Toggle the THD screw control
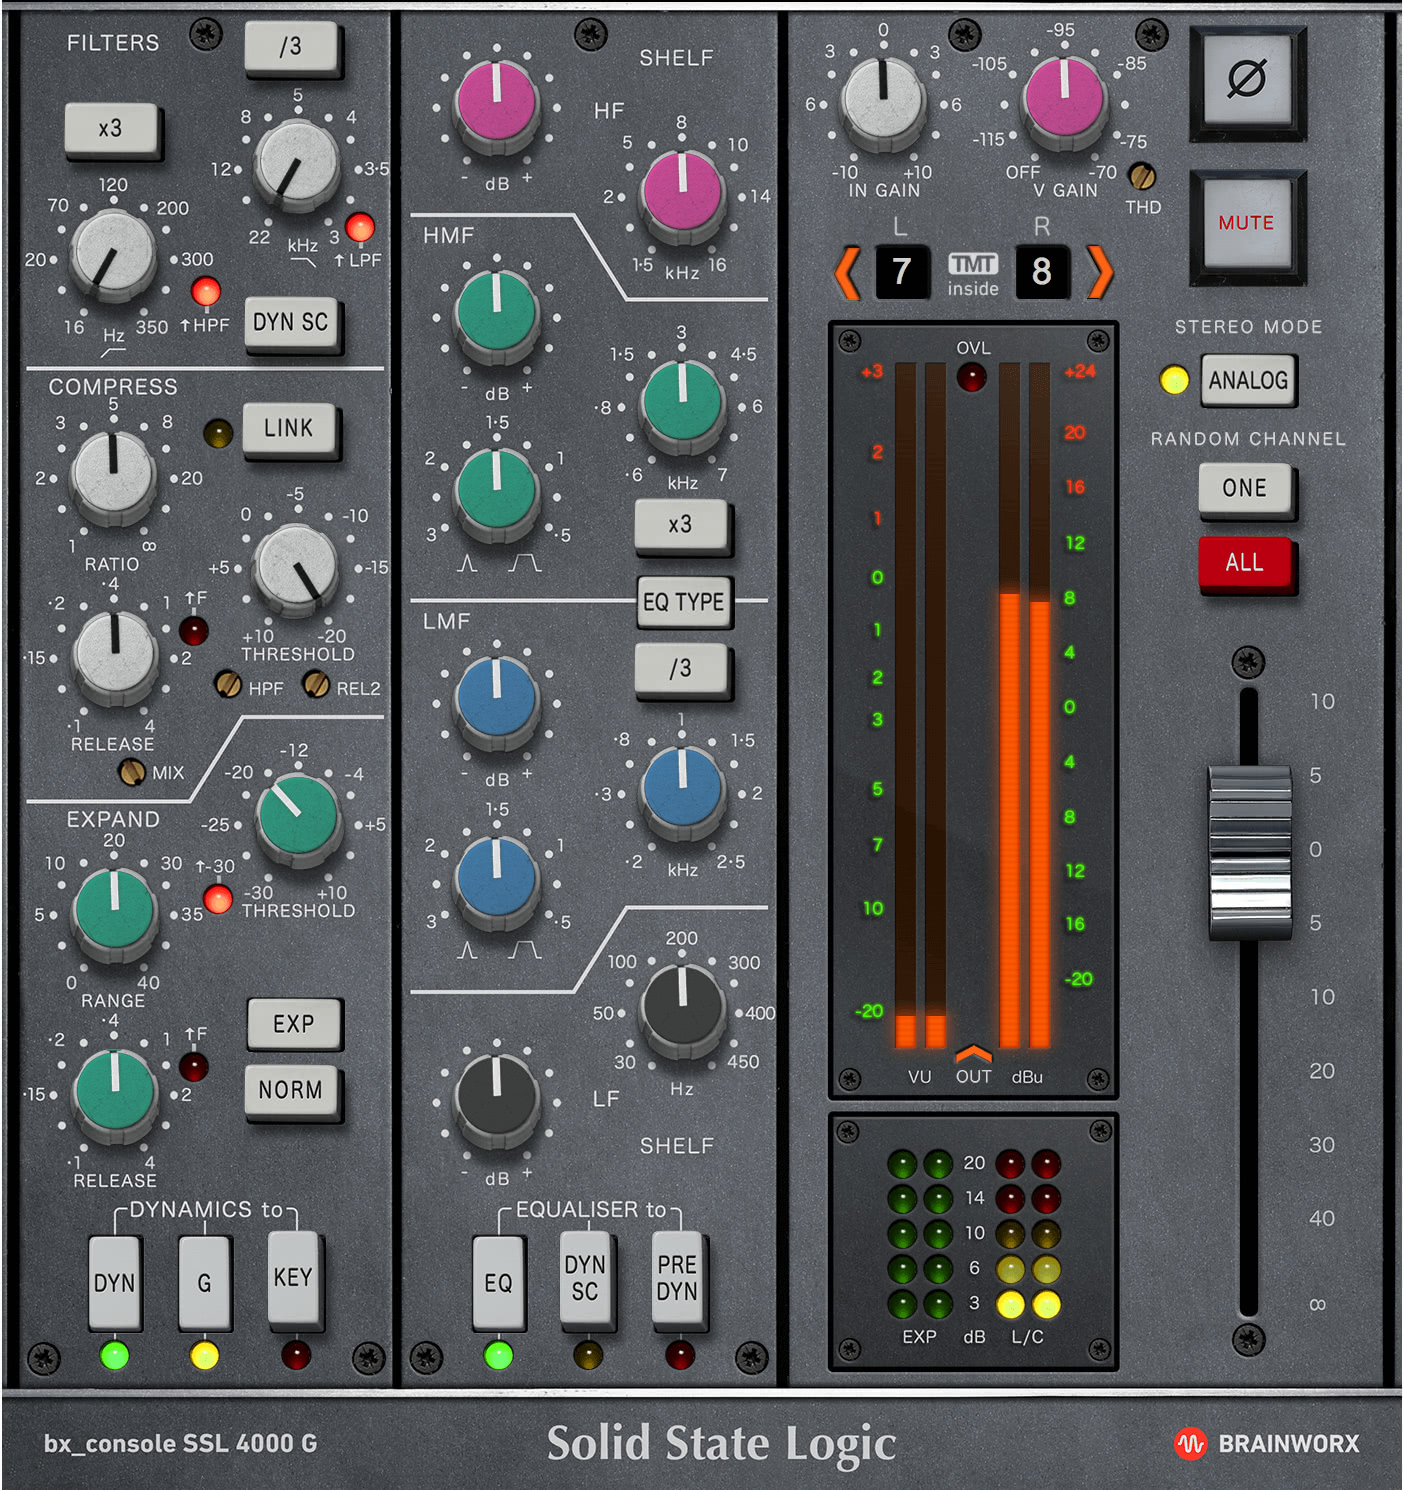This screenshot has height=1490, width=1404. 1142,177
